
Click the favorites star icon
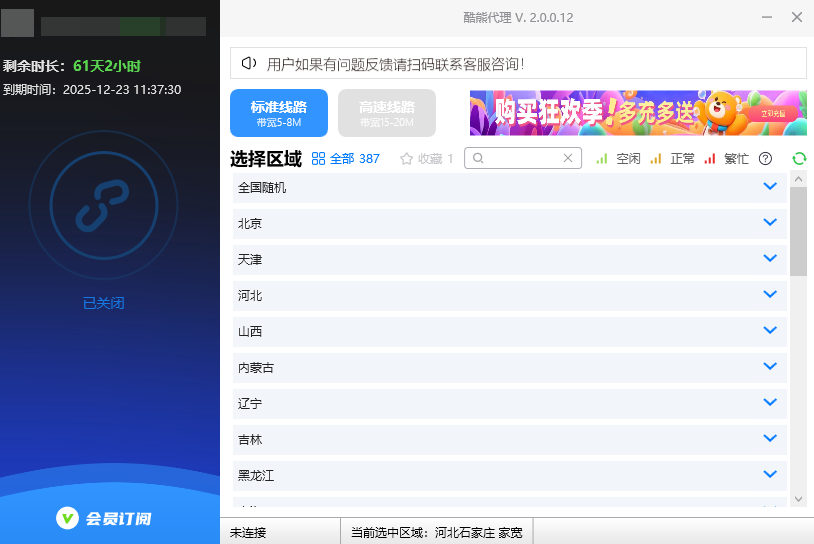point(406,158)
